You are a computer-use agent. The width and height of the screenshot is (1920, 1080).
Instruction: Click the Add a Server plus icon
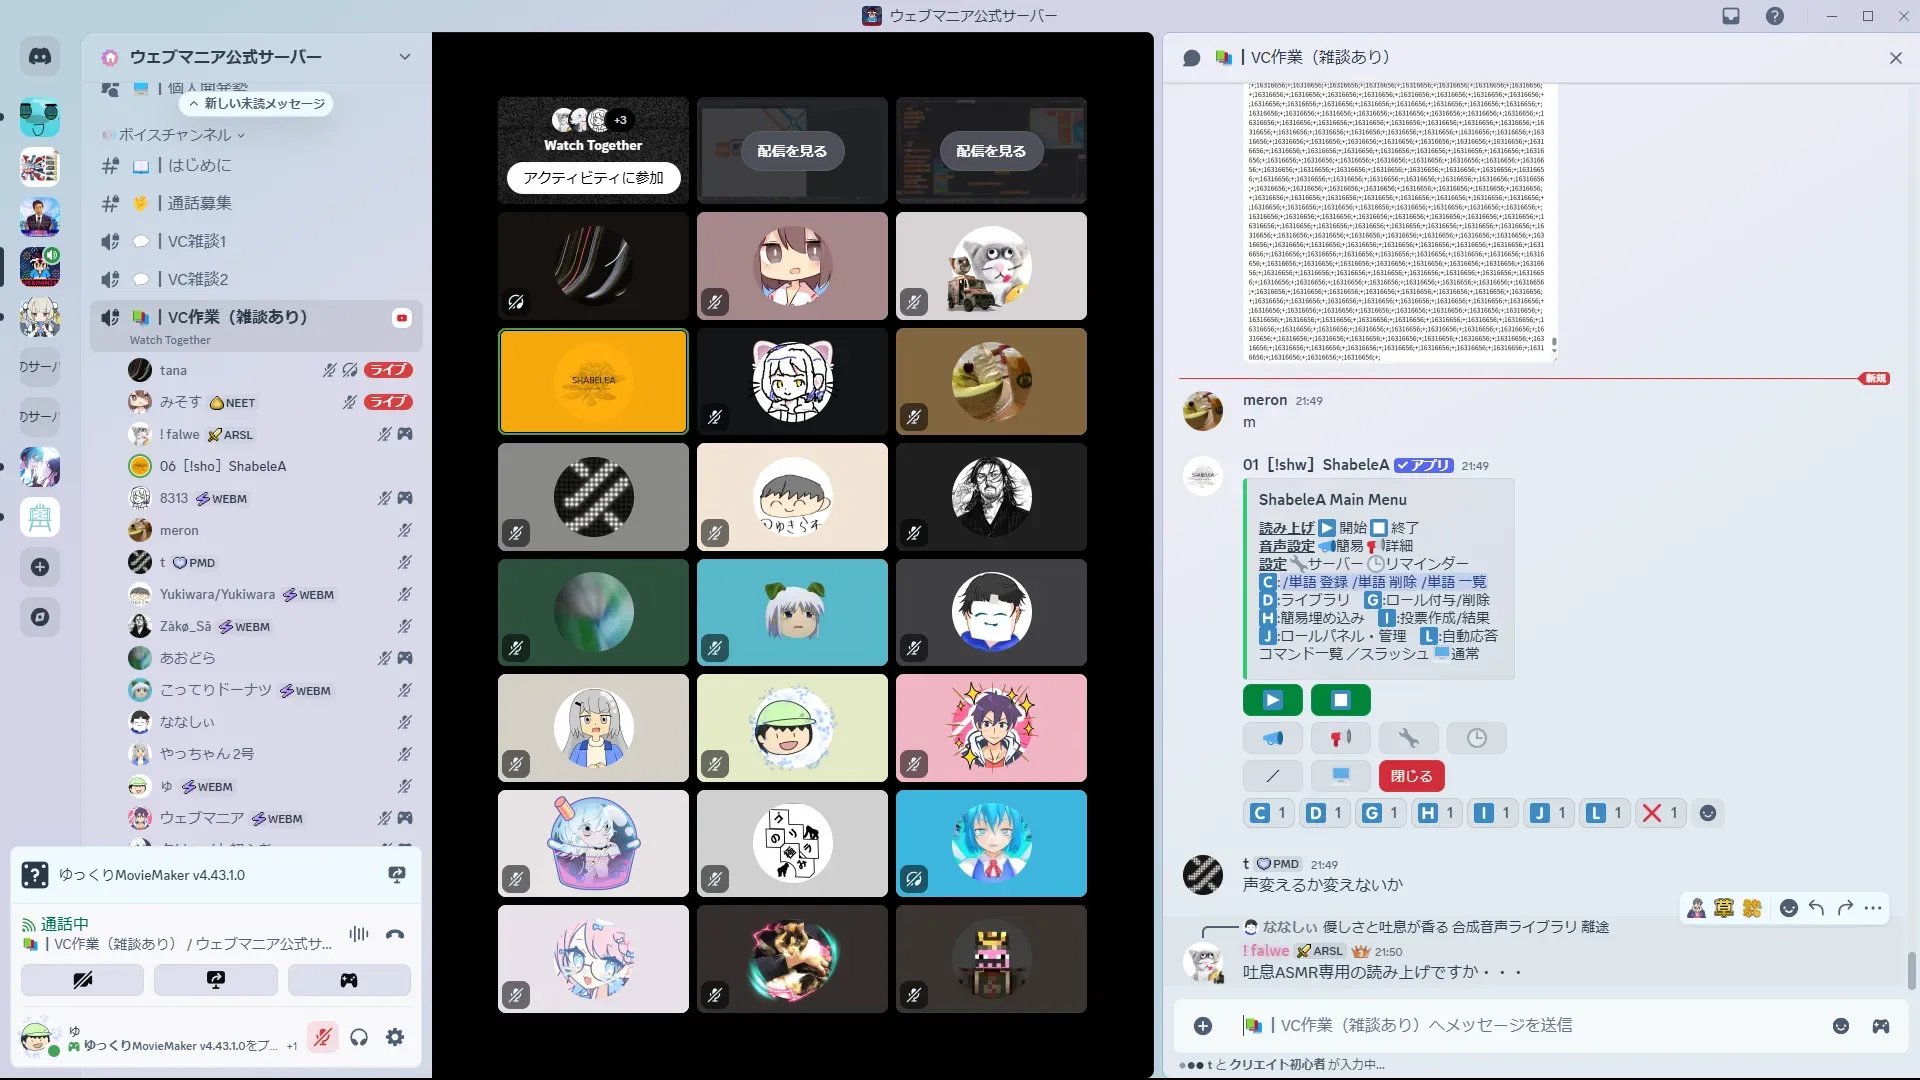40,567
